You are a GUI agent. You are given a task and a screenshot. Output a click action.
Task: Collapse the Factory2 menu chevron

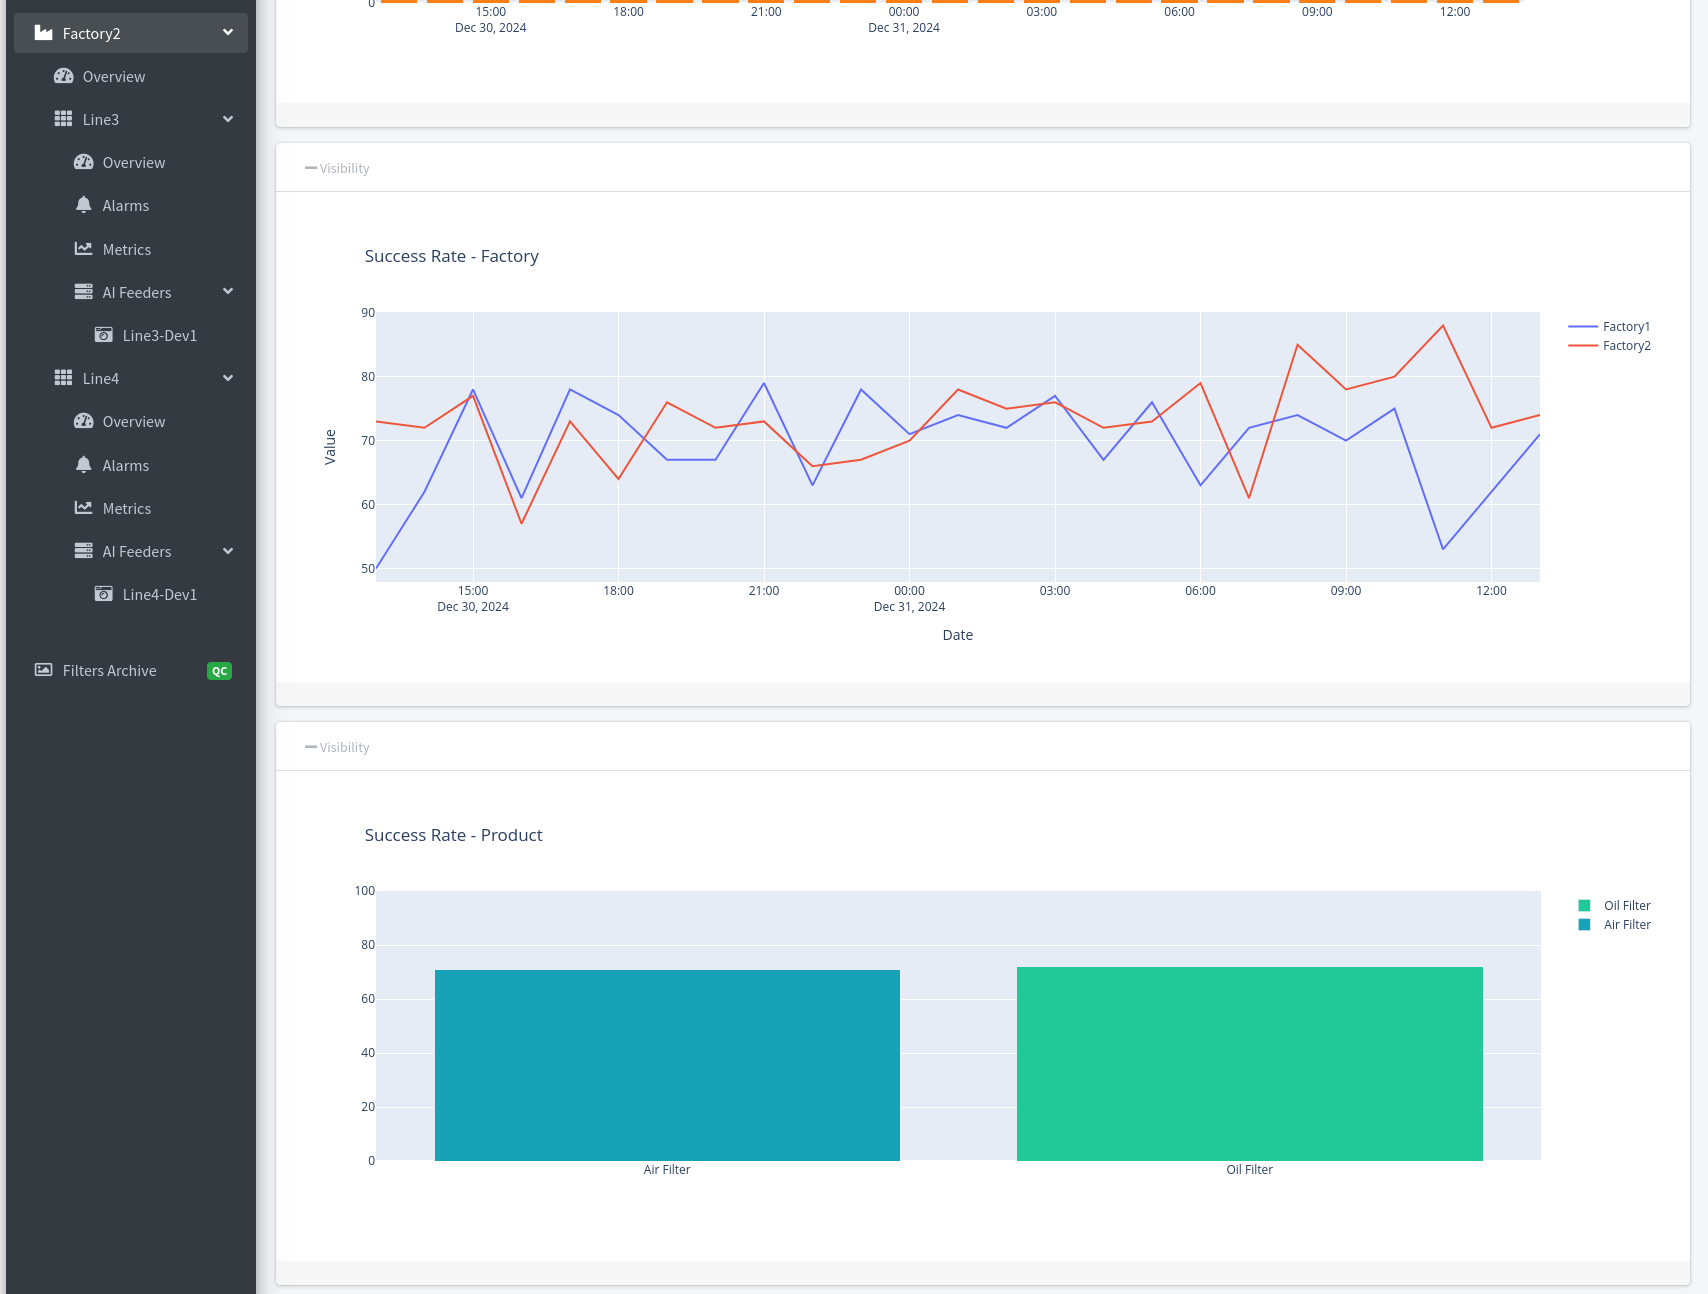point(228,33)
